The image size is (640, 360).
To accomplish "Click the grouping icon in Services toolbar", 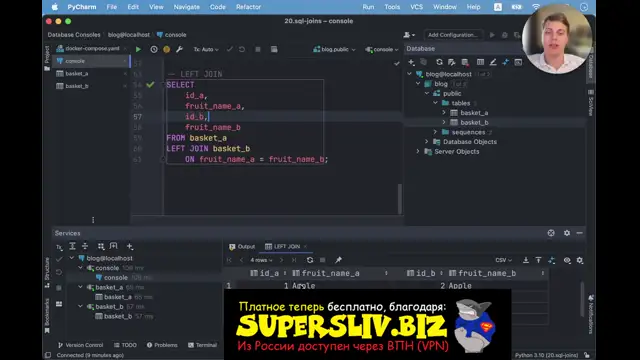I will 101,246.
